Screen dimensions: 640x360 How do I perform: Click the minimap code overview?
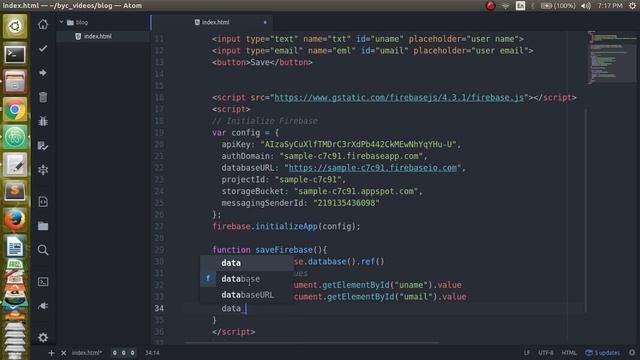click(x=611, y=57)
